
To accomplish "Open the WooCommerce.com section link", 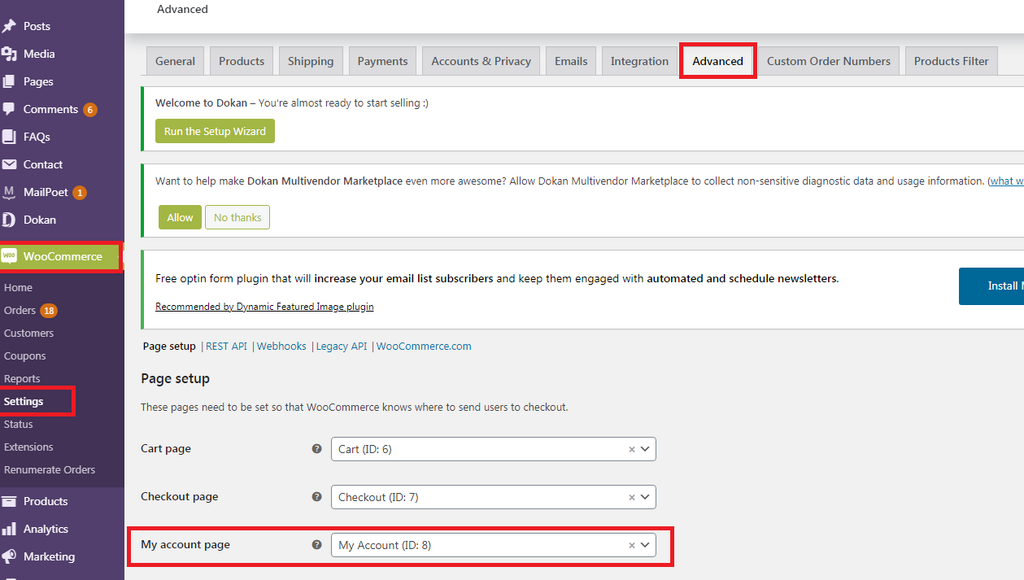I will (424, 346).
